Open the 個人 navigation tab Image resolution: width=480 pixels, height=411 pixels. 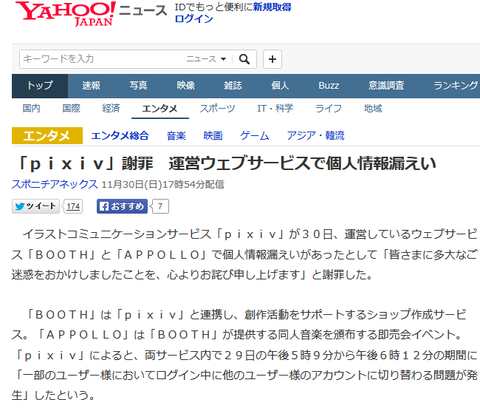pyautogui.click(x=280, y=86)
